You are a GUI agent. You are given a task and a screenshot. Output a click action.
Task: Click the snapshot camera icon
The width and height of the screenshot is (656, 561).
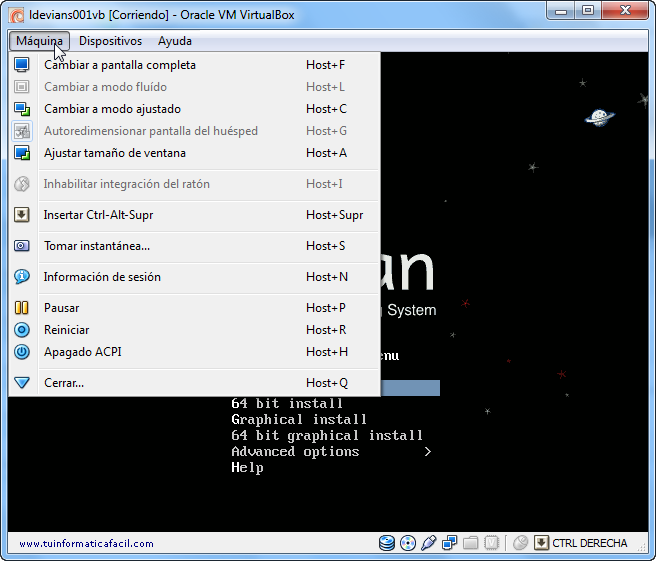(22, 246)
